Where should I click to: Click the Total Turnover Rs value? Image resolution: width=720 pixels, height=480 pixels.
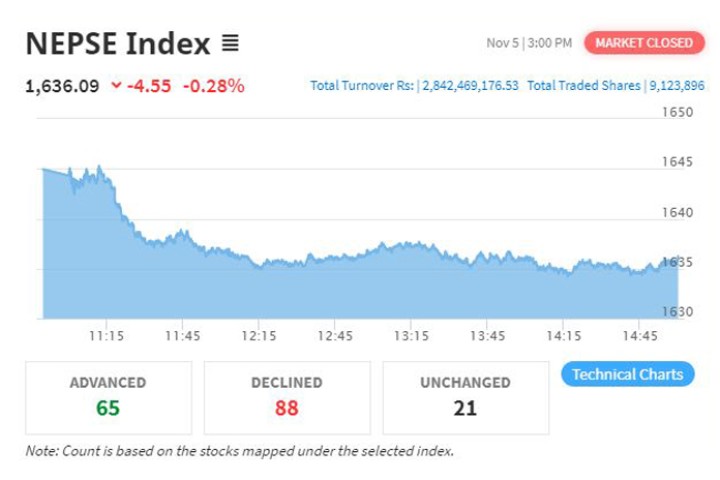click(470, 86)
